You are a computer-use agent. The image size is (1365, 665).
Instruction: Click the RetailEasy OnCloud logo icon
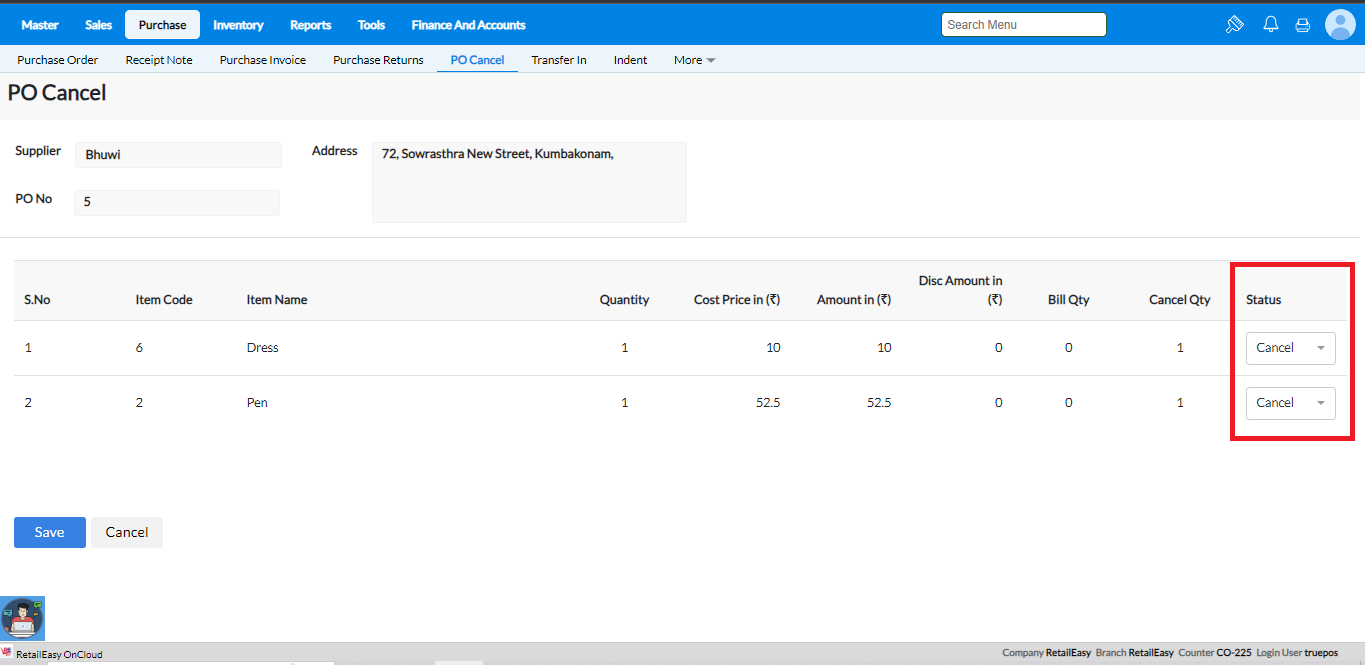coord(7,653)
